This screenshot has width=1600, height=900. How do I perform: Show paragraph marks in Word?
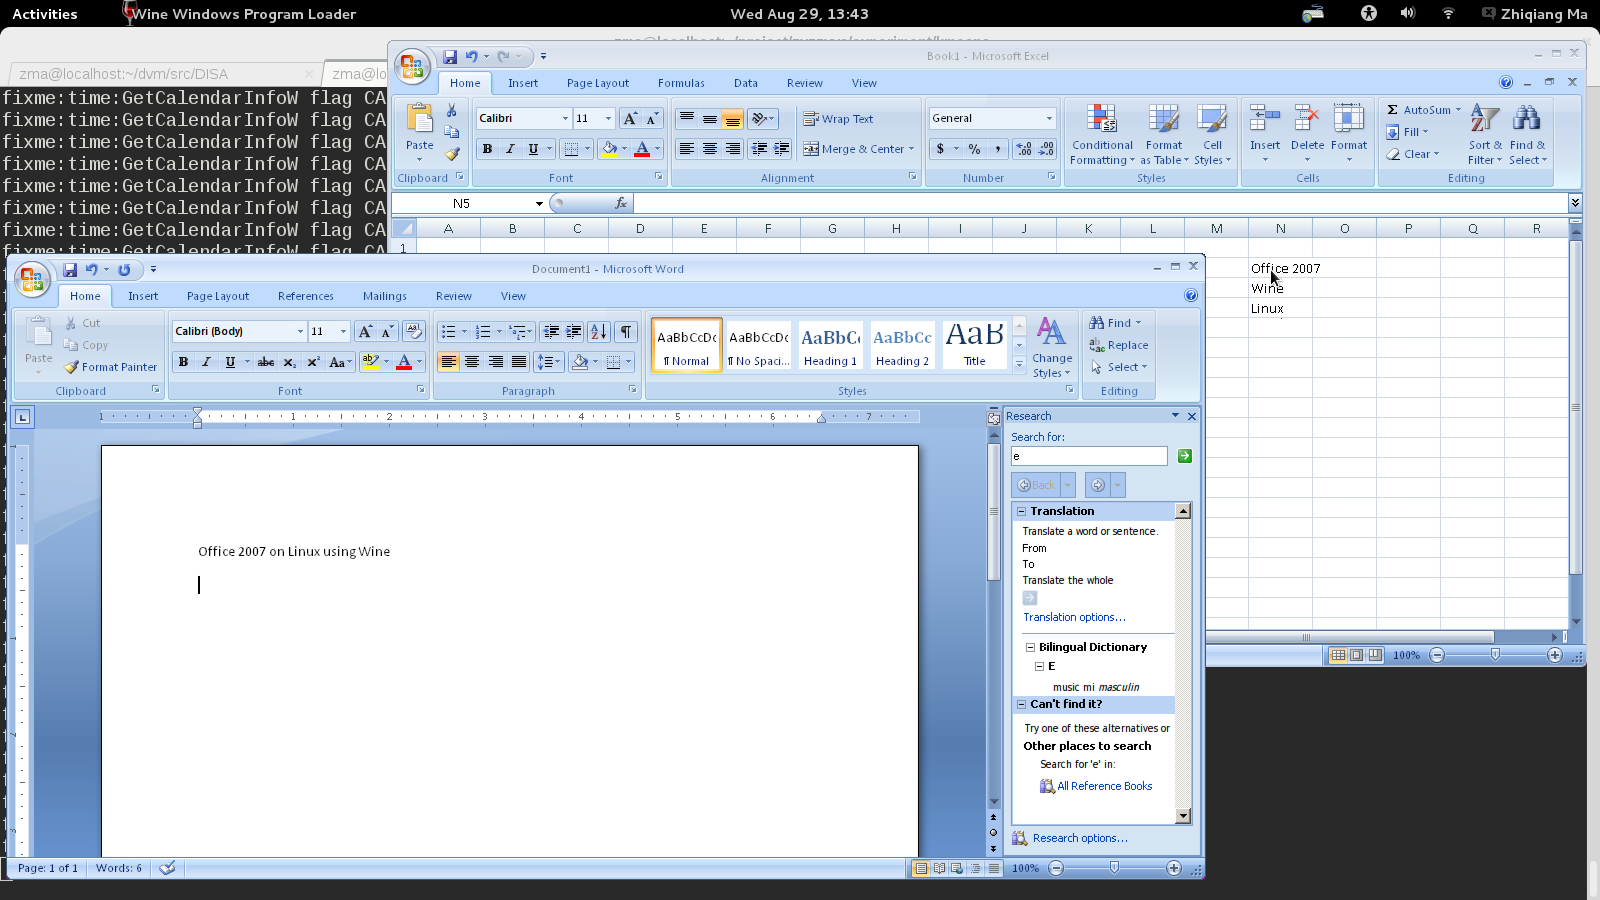(625, 331)
